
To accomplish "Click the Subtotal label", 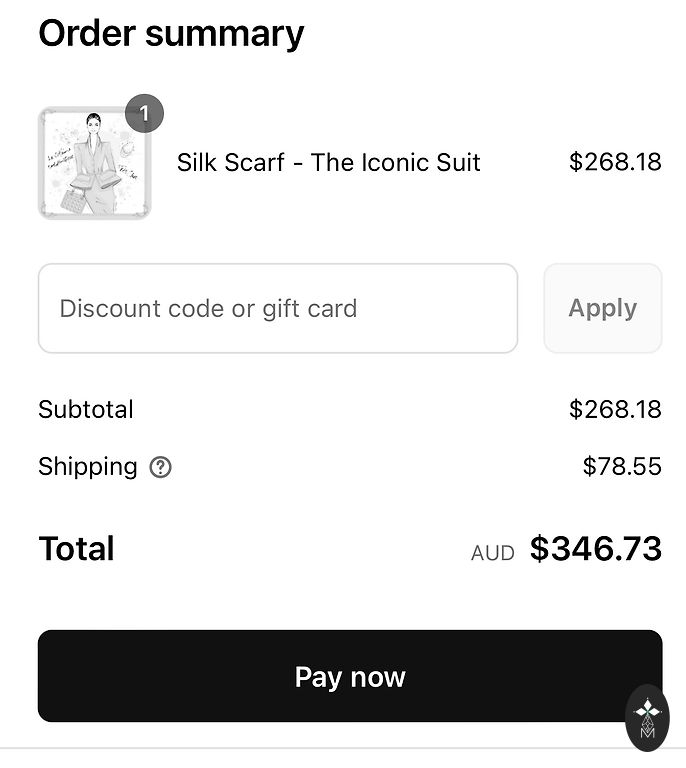I will (x=86, y=409).
